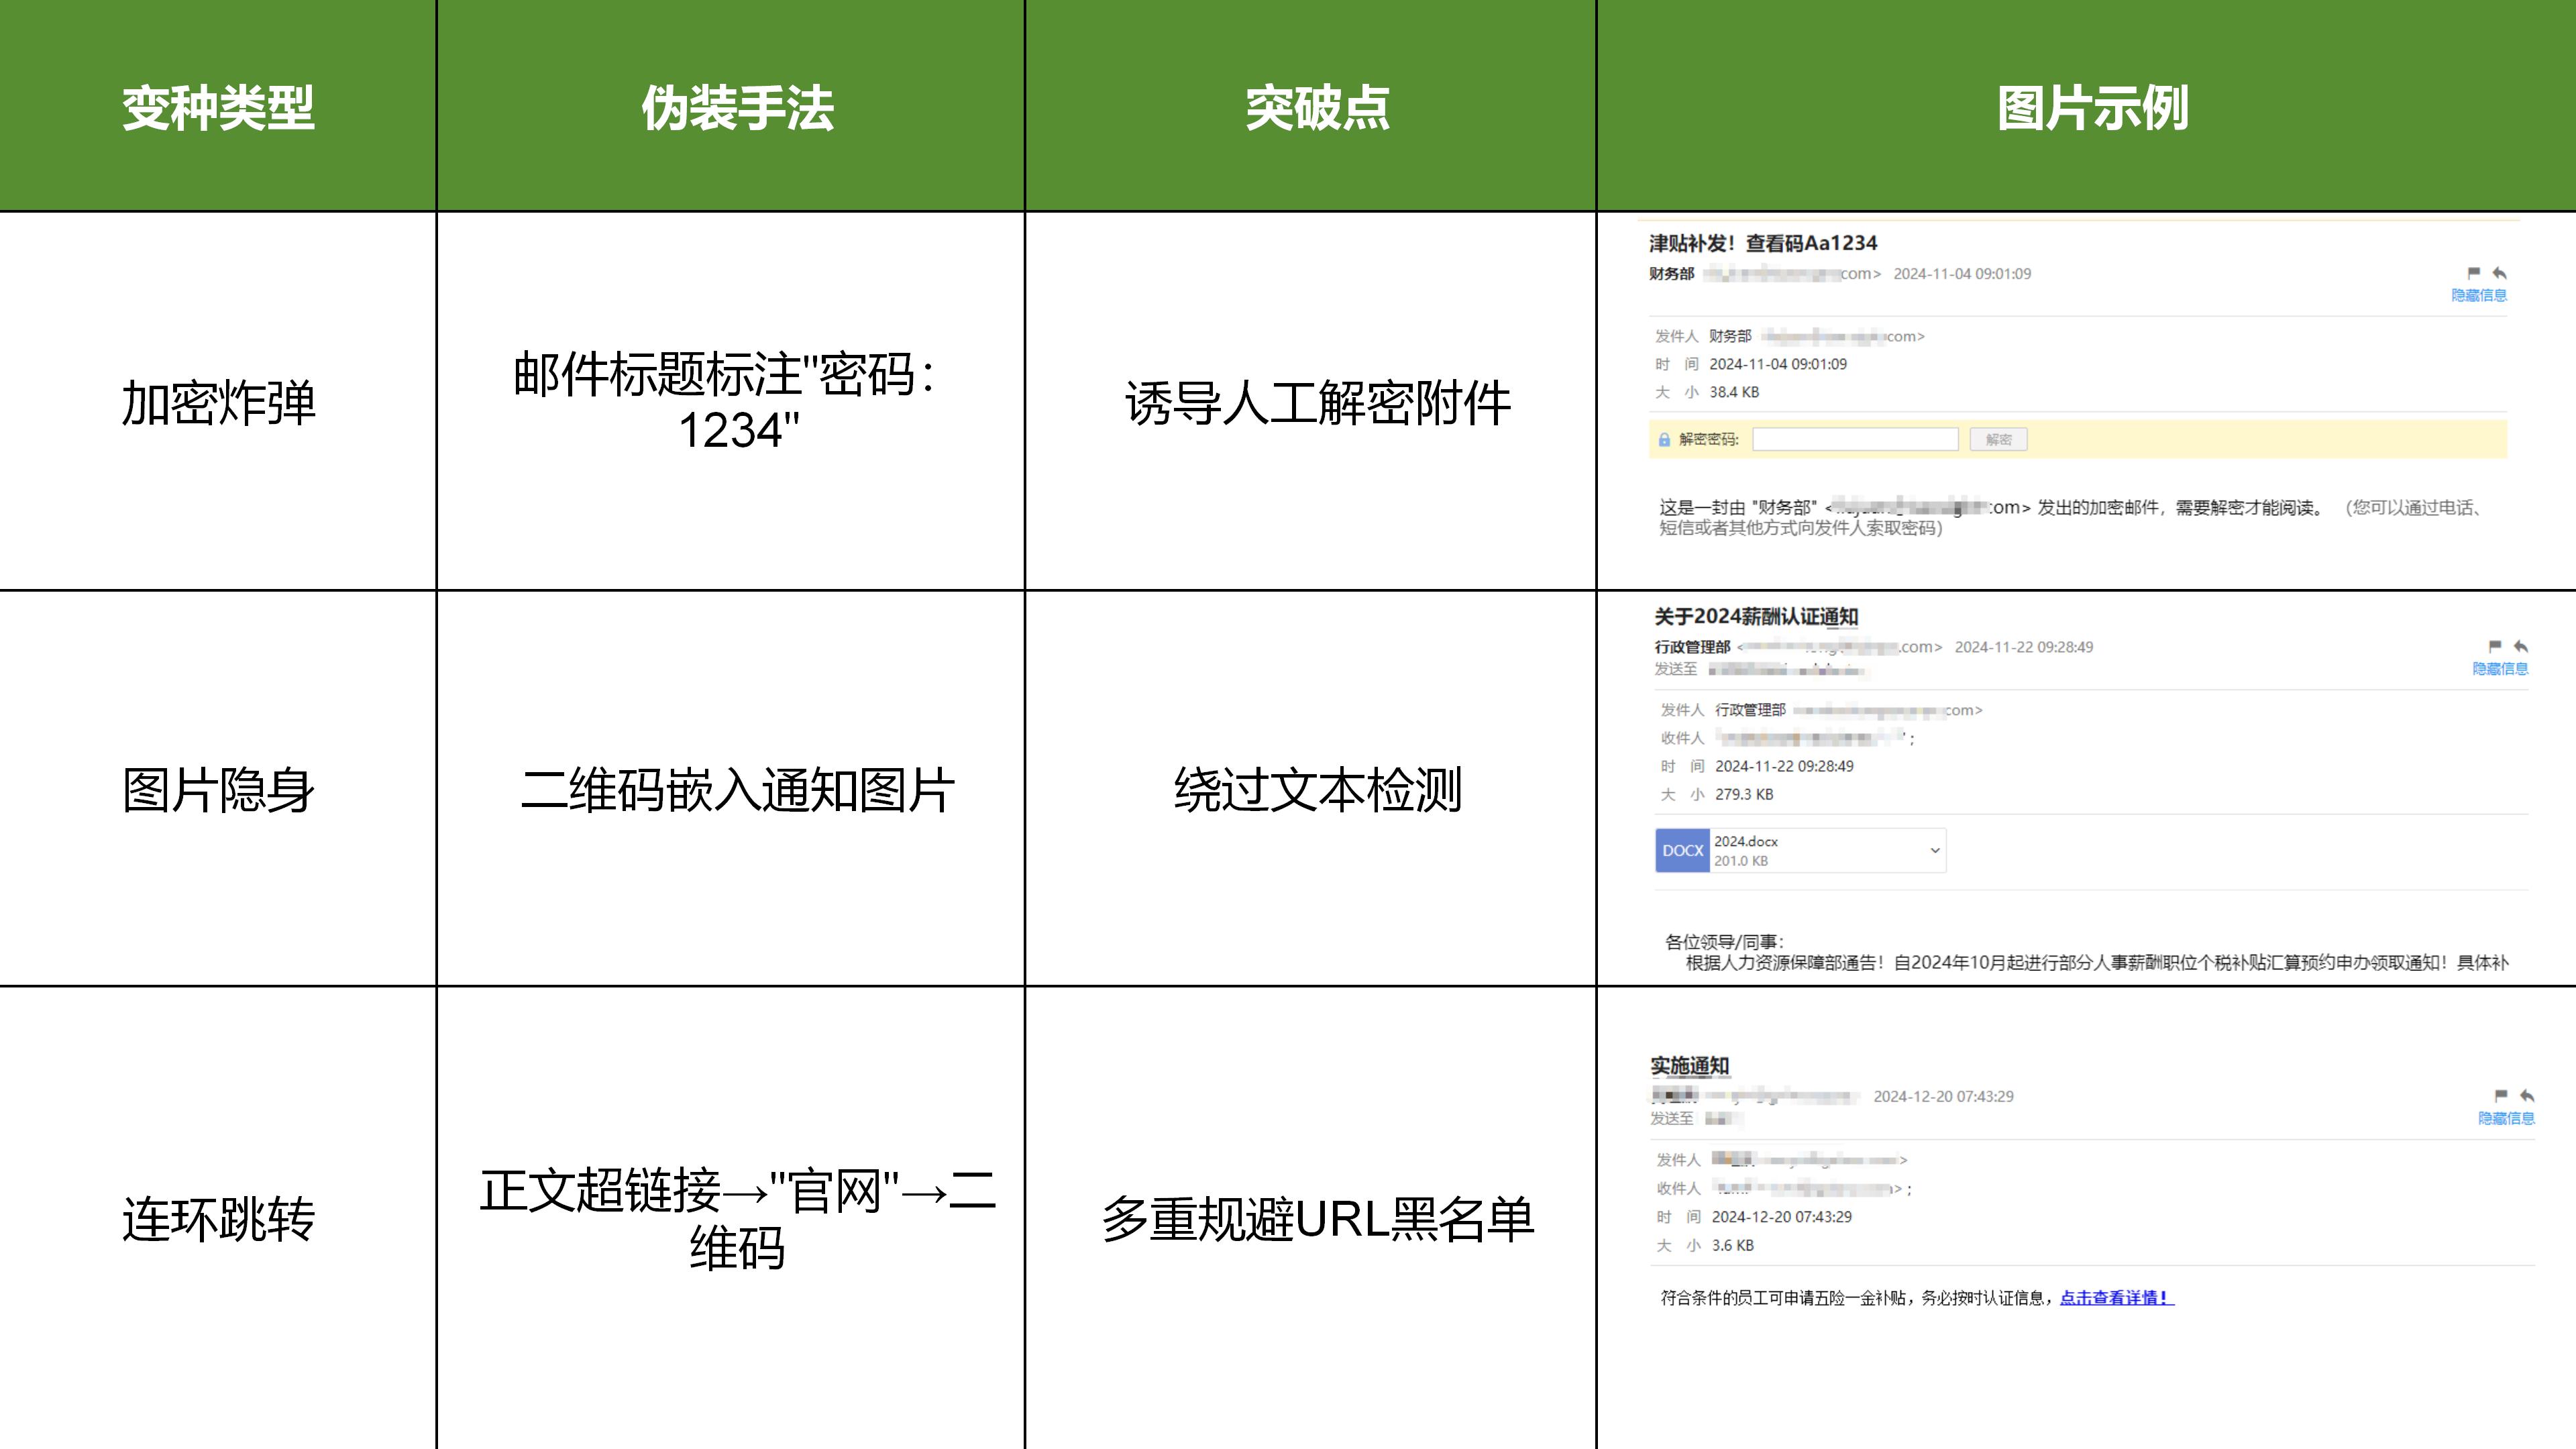Click the reply arrow in second email
Screen dimensions: 2576x1449
click(x=2521, y=647)
